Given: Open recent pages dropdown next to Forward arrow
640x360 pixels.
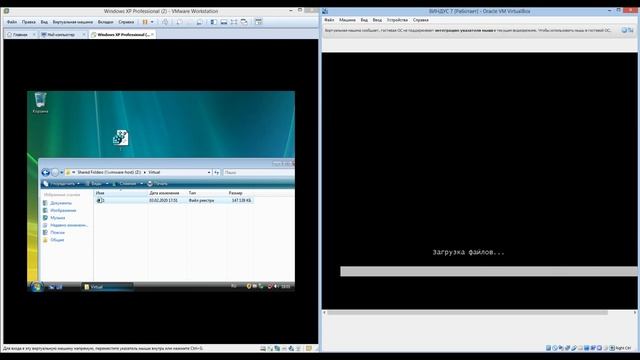Looking at the screenshot, I should (62, 173).
